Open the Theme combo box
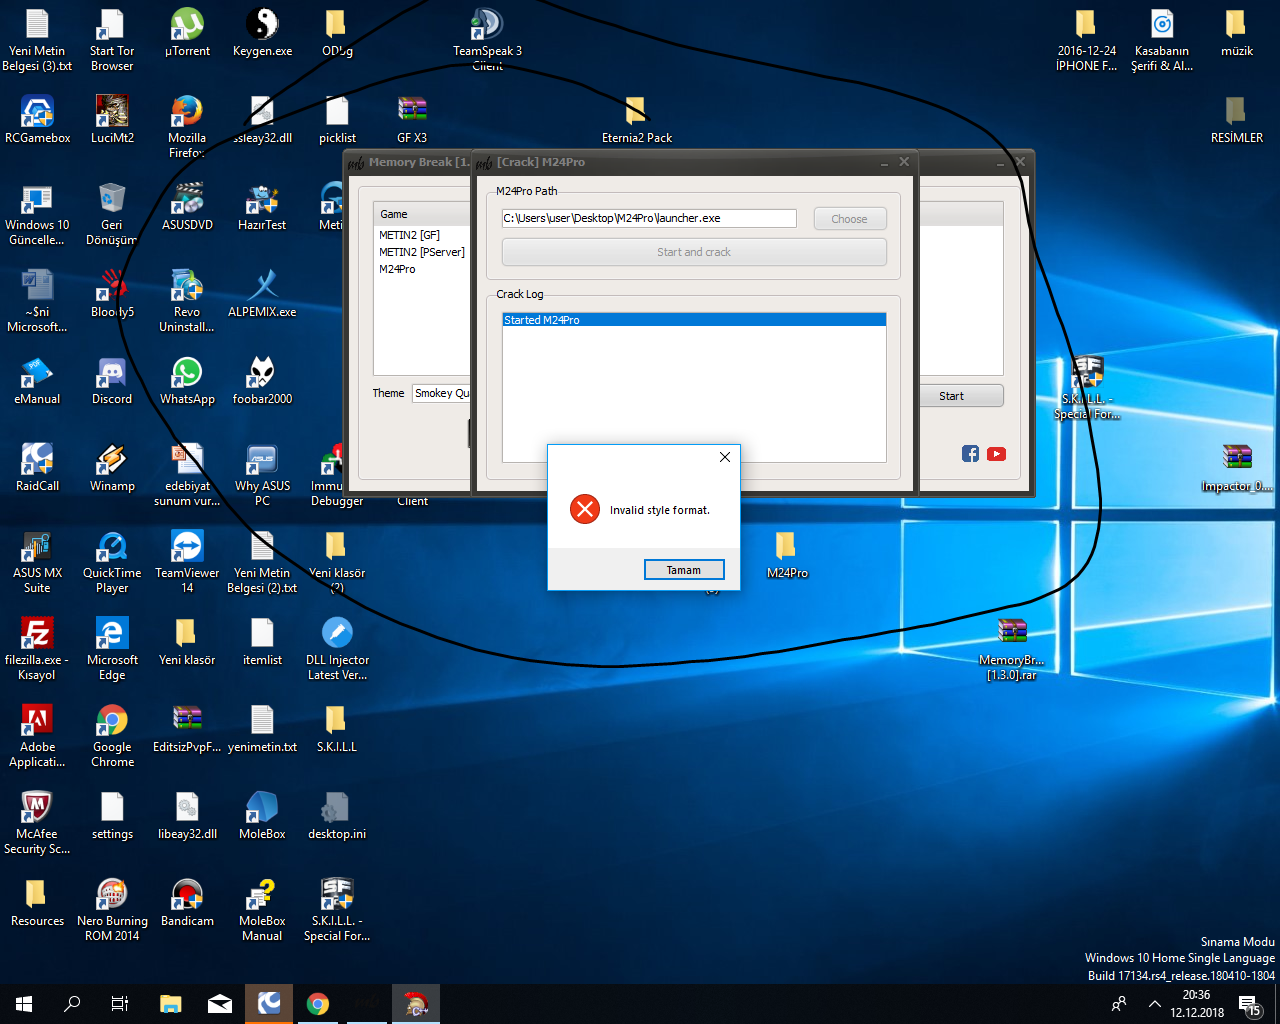Screen dimensions: 1280x1024 (442, 393)
